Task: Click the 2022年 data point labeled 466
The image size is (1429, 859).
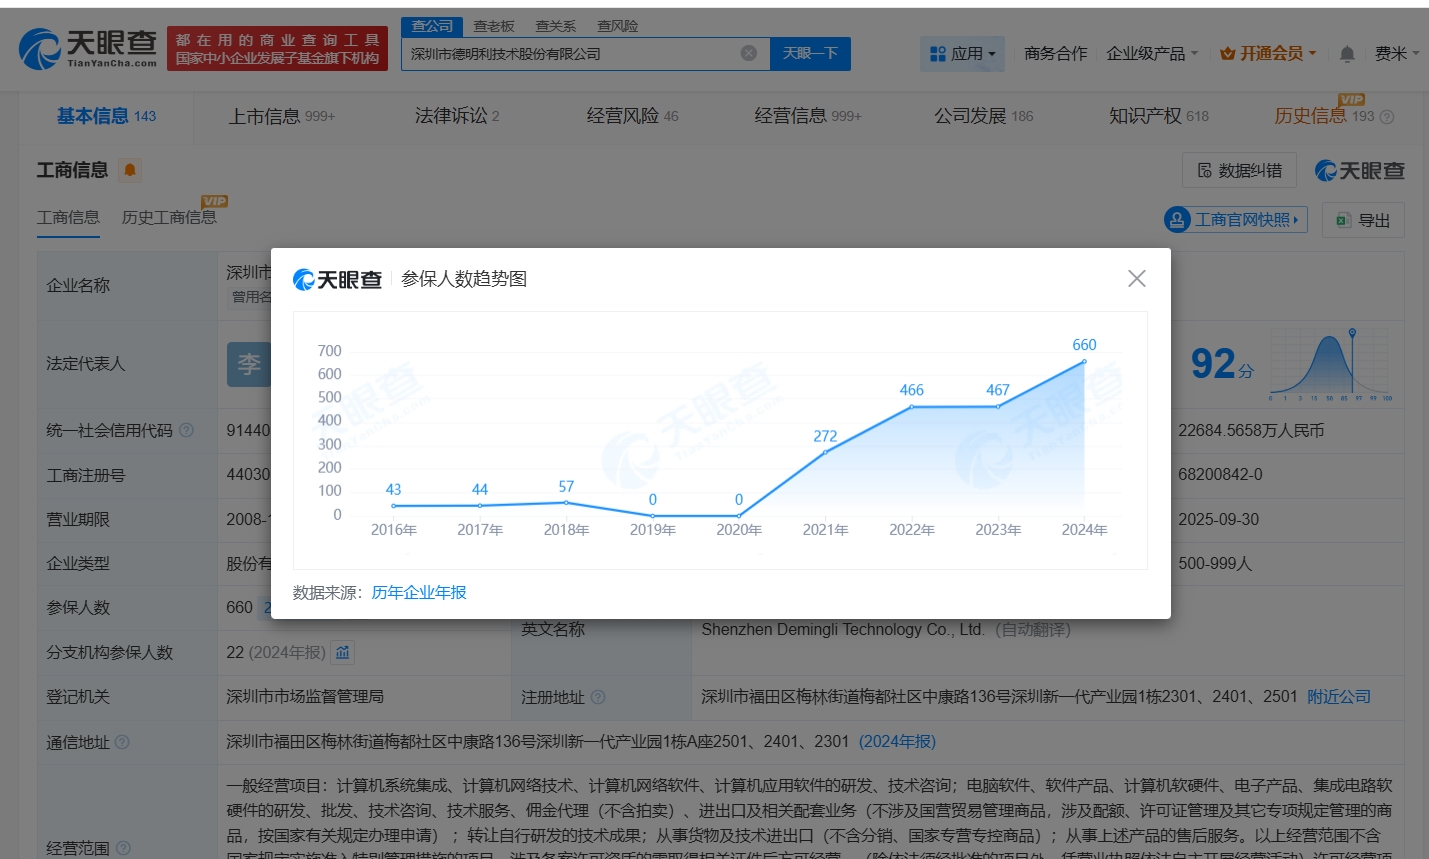Action: click(x=912, y=407)
